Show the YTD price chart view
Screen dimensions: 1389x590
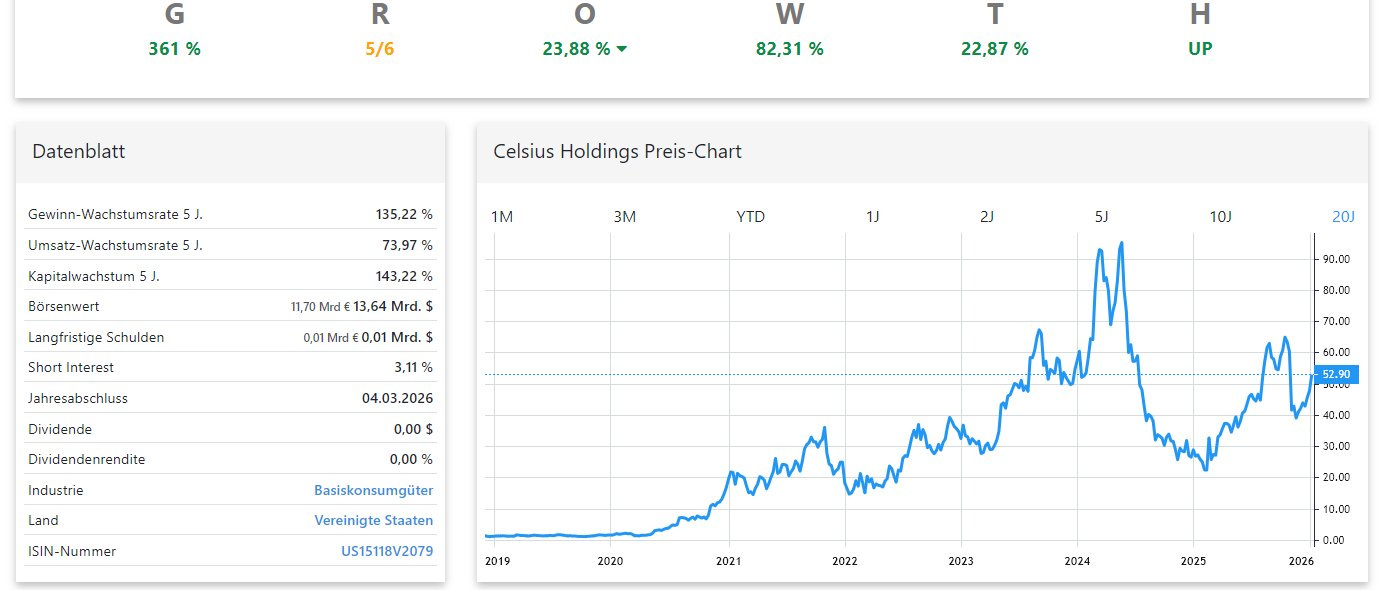(x=750, y=216)
